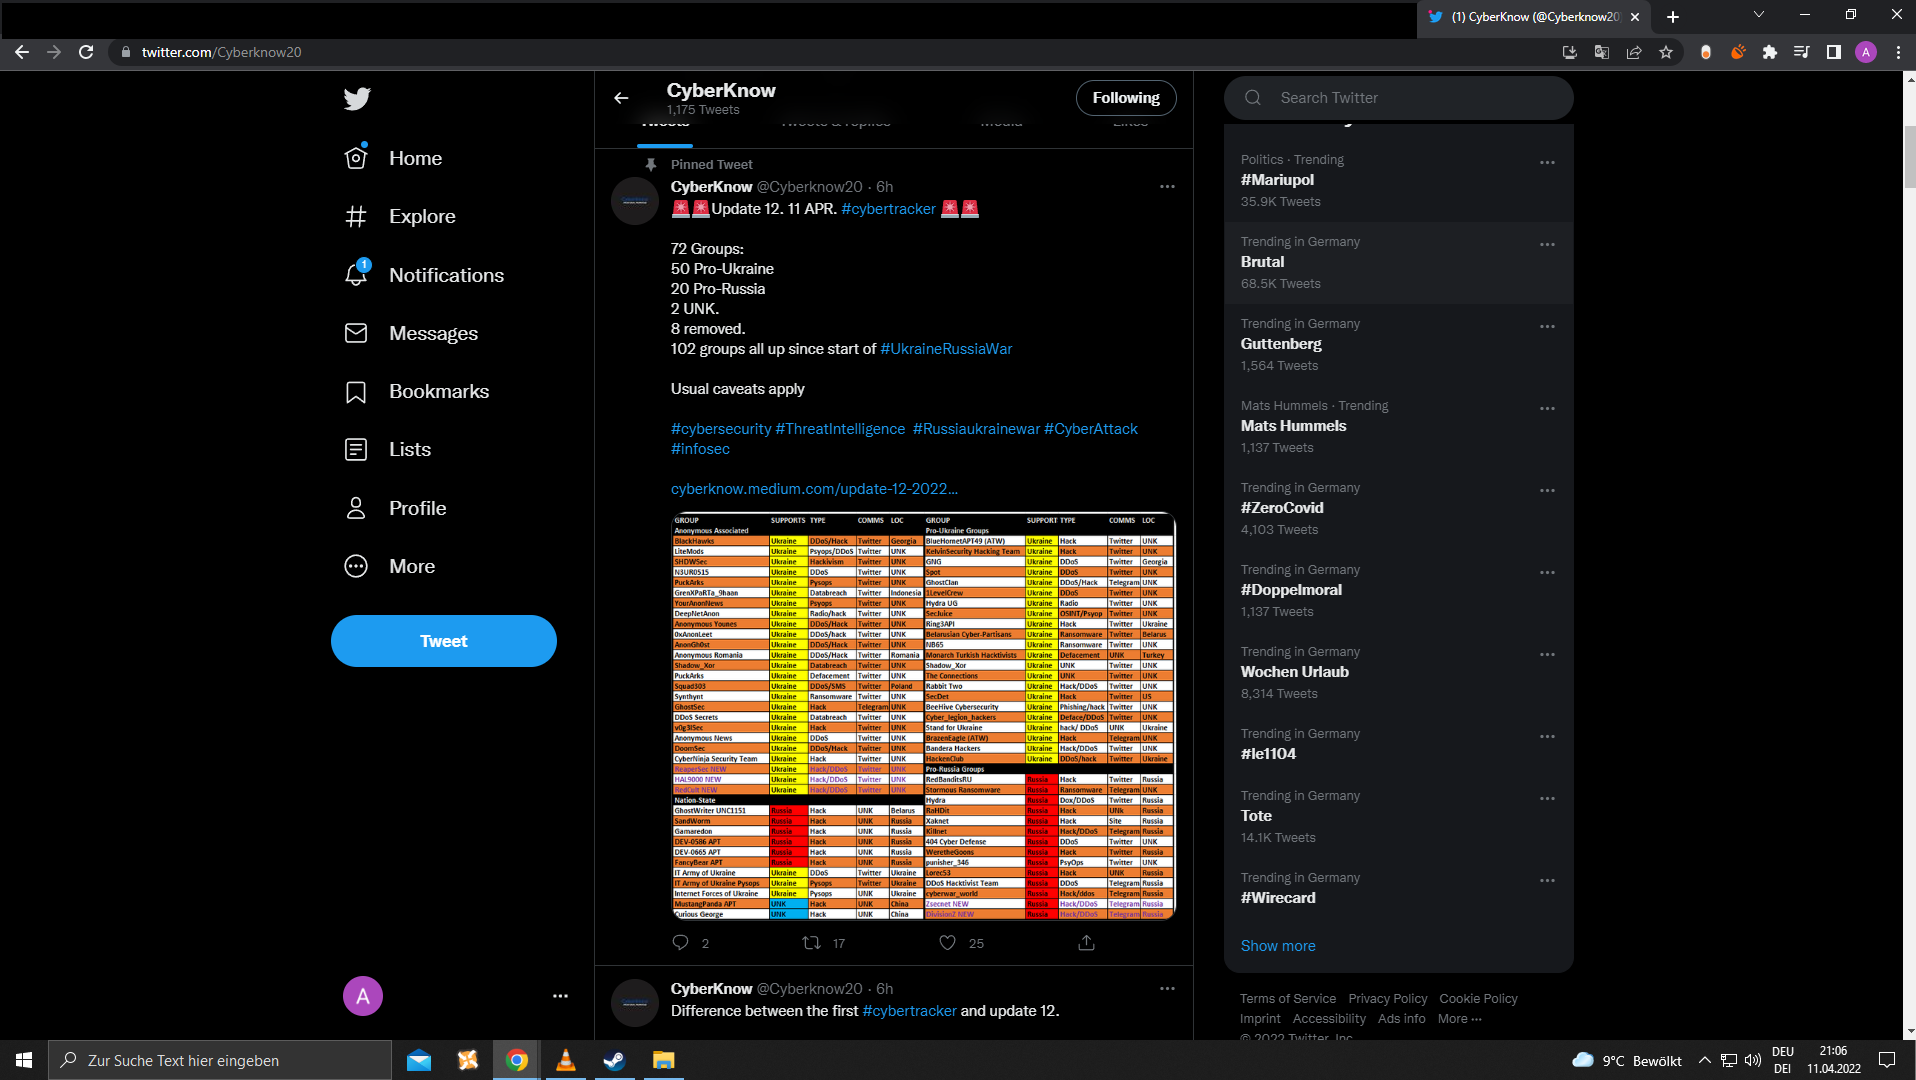
Task: Reload the page in Chrome
Action: (x=86, y=52)
